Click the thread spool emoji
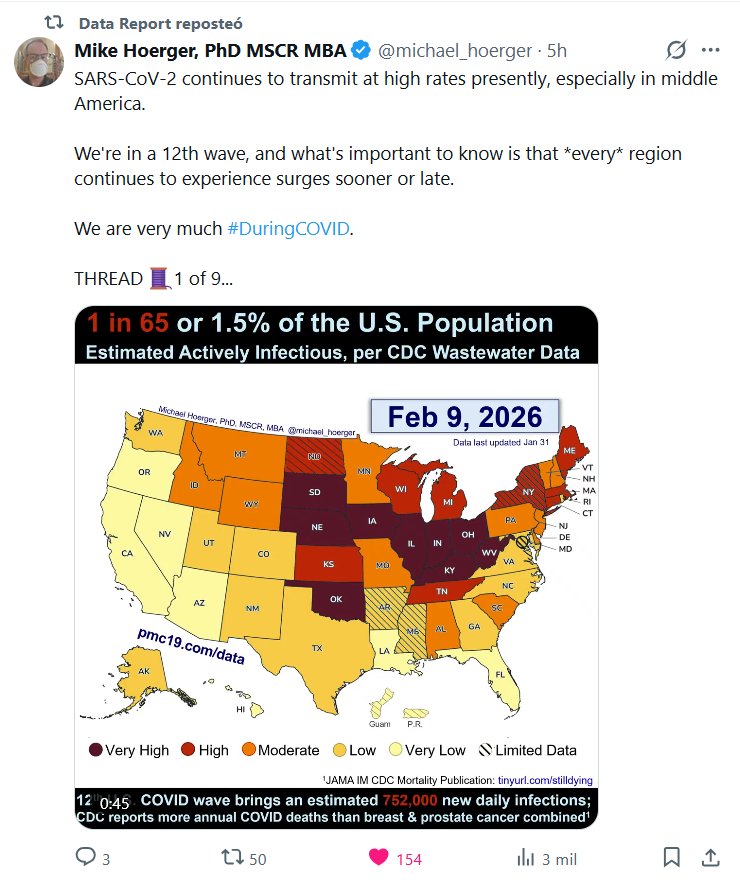The image size is (740, 880). [x=160, y=278]
